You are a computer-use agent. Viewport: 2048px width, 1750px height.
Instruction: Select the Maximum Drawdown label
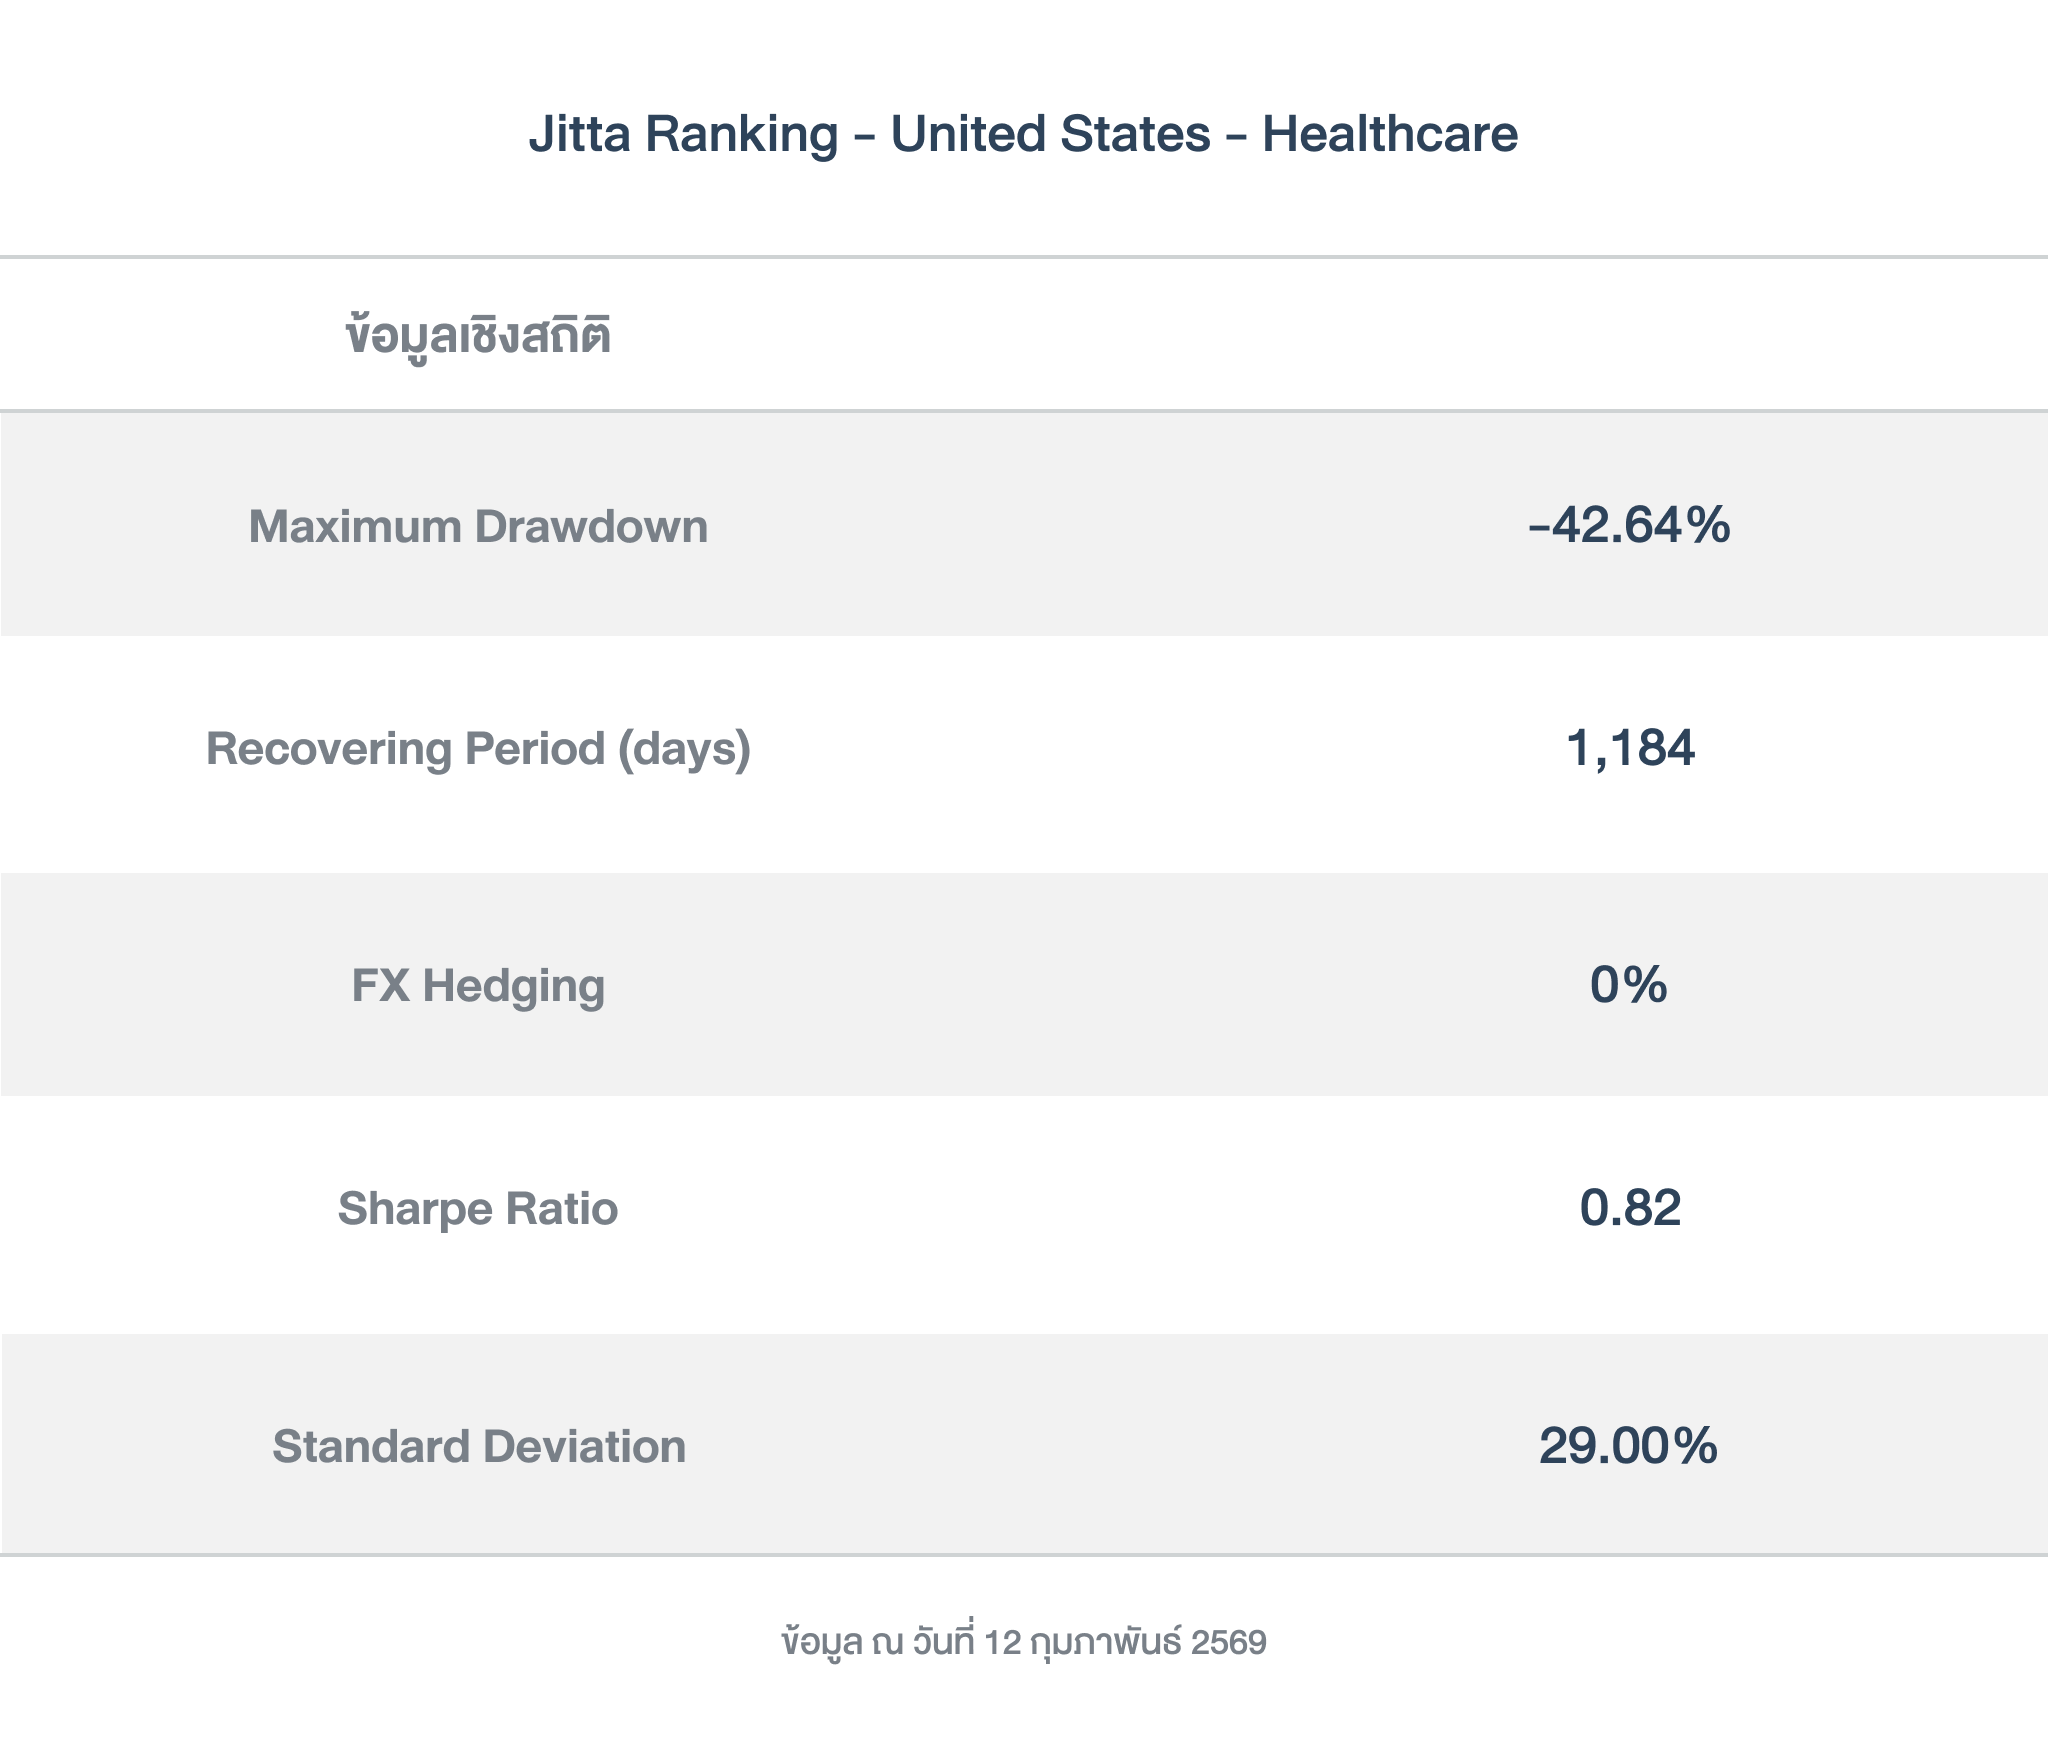[478, 526]
